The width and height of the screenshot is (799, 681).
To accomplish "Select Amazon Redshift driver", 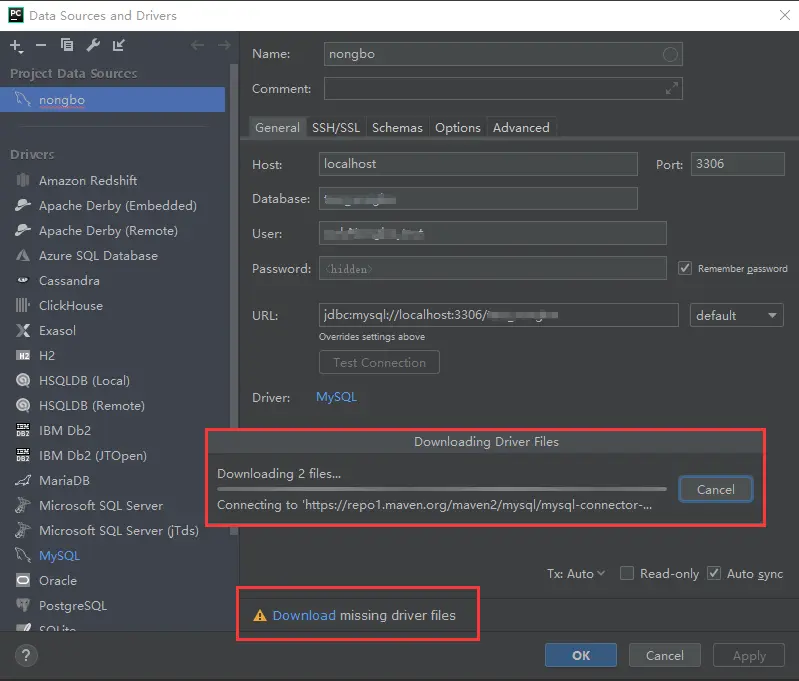I will (113, 180).
